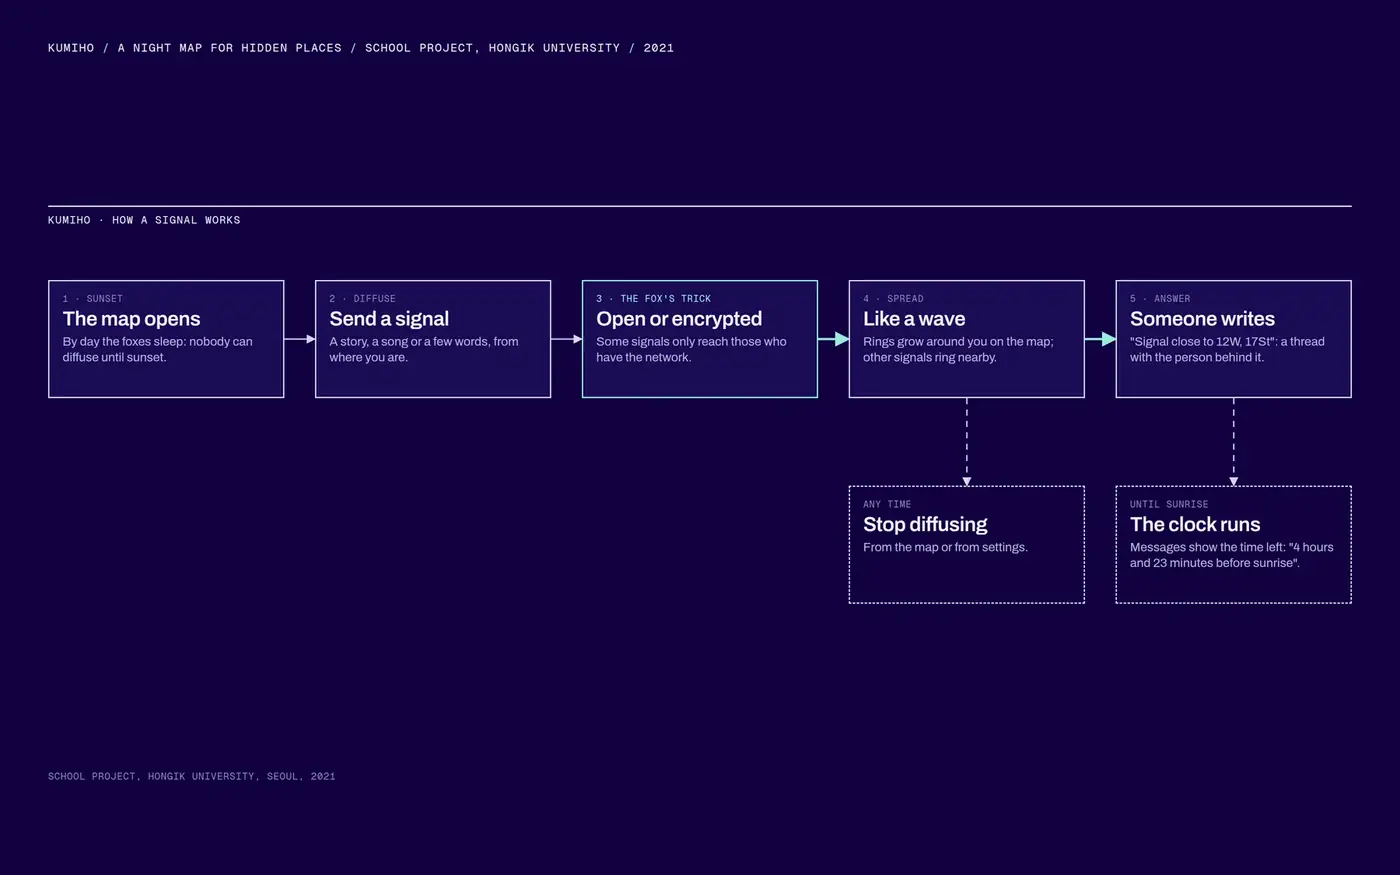Click the '2 · DIFFUSE' step label

click(x=363, y=299)
